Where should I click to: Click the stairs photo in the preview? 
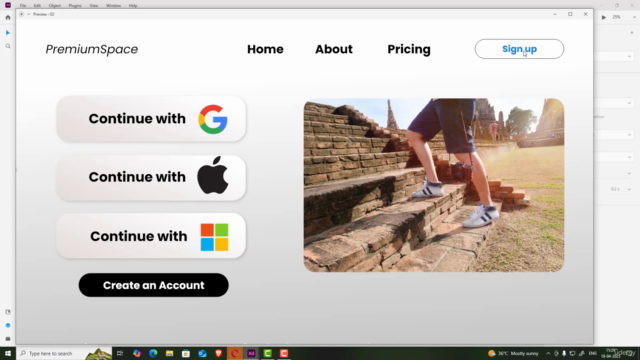pos(434,185)
